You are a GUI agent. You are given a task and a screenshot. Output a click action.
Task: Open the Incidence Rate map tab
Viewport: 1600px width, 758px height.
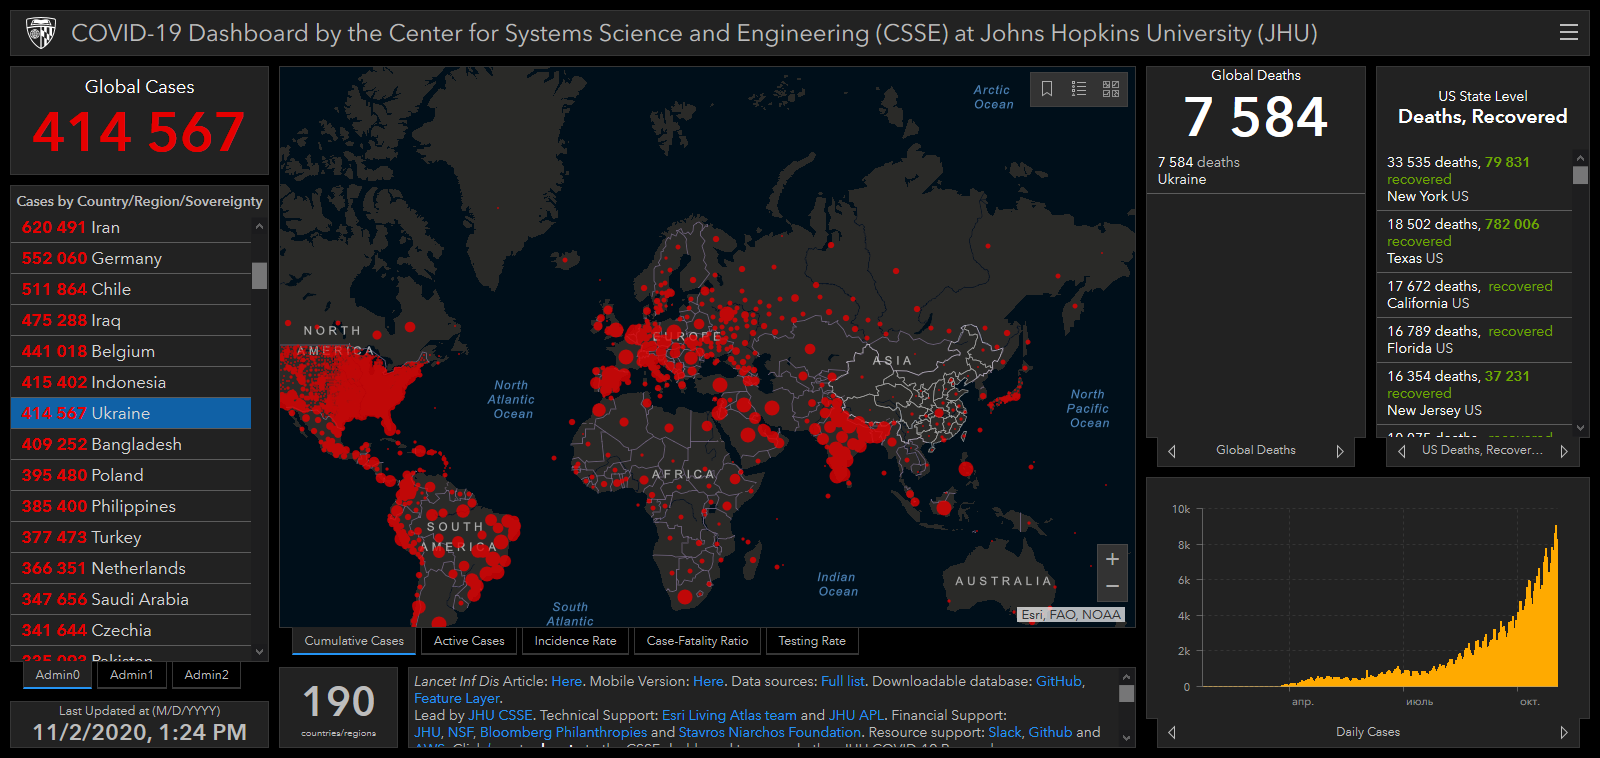[x=575, y=641]
